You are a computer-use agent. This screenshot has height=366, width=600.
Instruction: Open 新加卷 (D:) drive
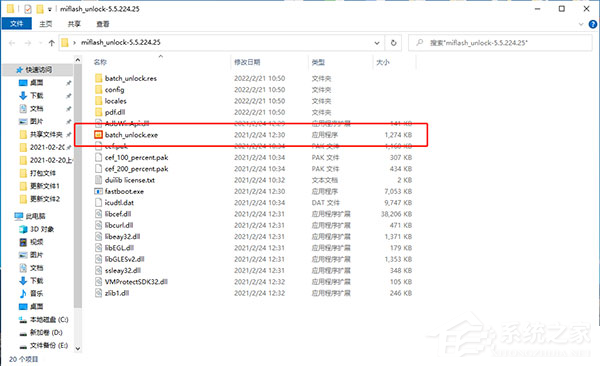pyautogui.click(x=46, y=332)
